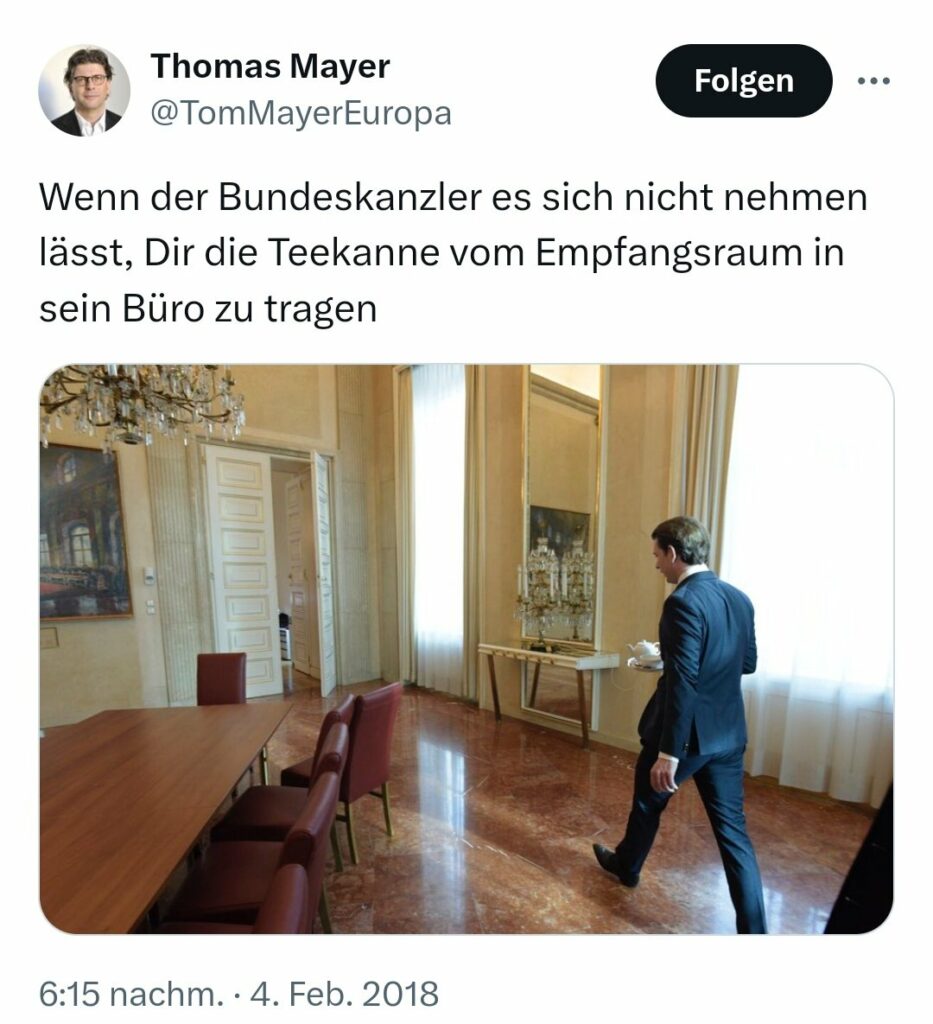Click the Thomas Mayer display name
Screen dimensions: 933x1024
270,67
